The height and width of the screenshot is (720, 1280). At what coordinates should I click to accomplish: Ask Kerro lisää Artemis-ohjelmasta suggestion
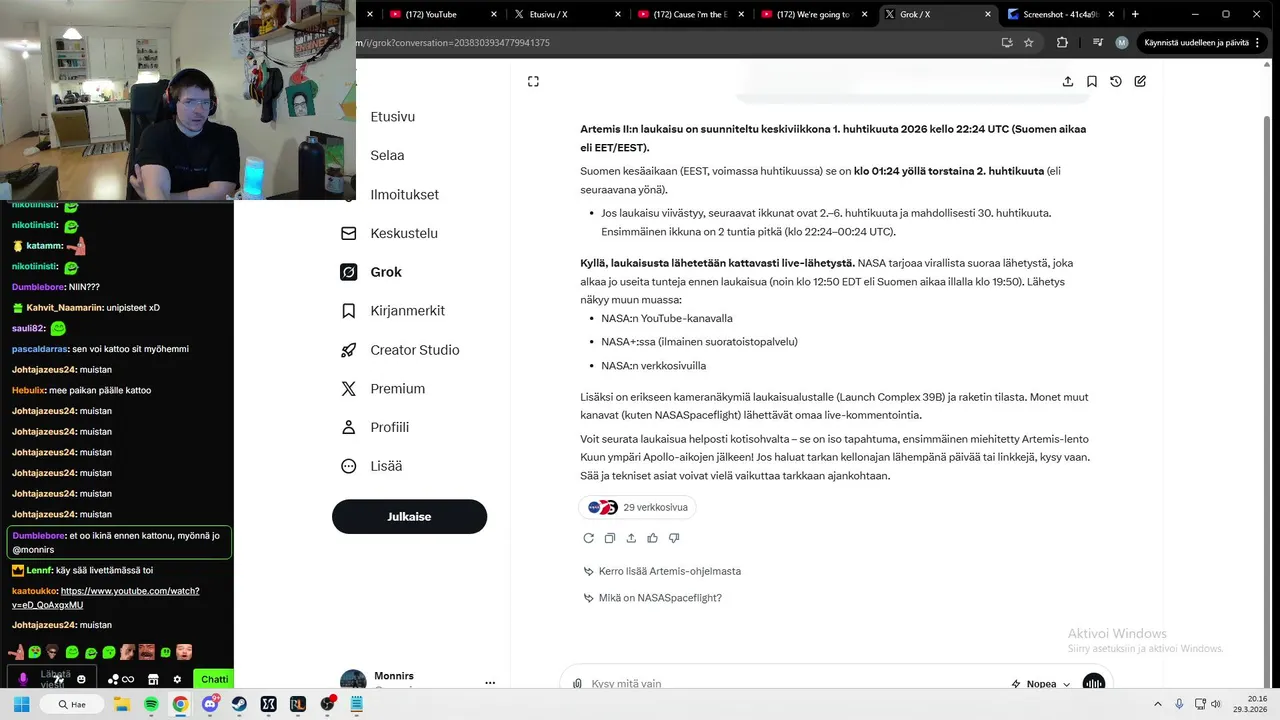coord(662,571)
